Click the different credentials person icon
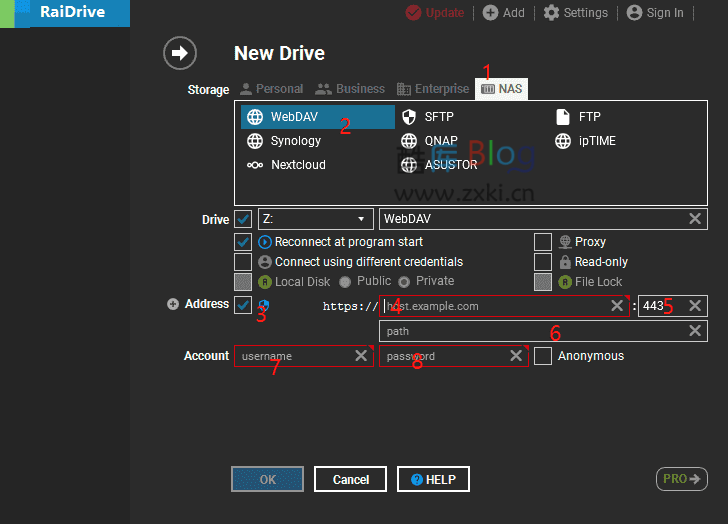 265,262
